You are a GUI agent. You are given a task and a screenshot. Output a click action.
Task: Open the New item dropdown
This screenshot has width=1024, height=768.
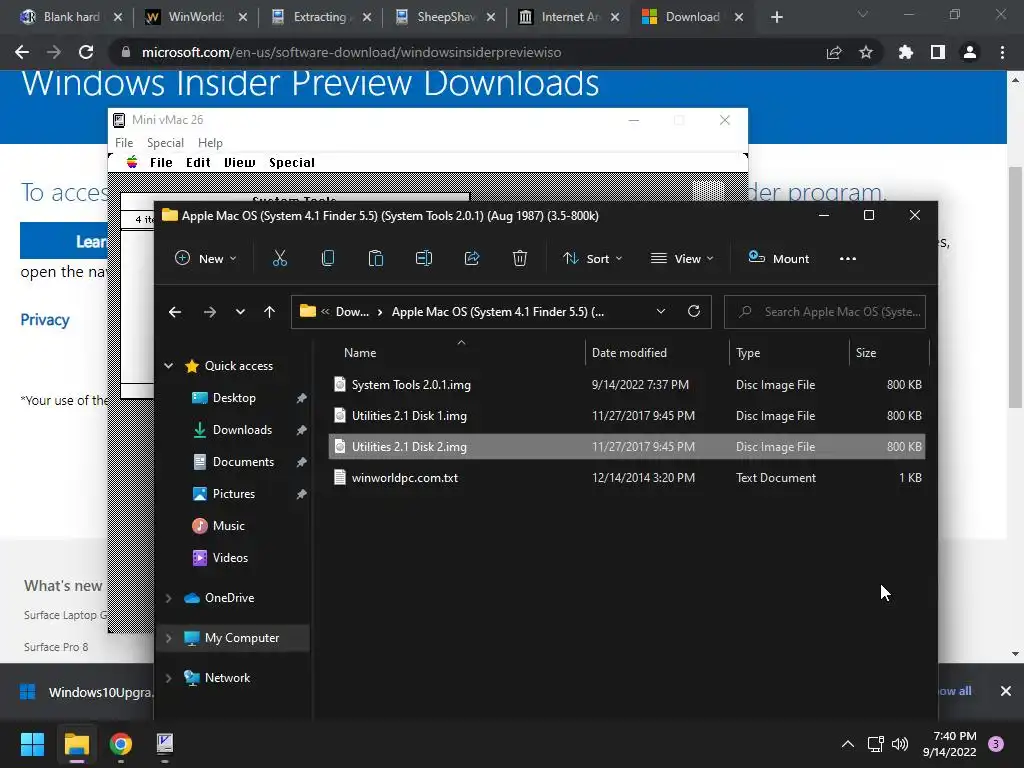pos(206,259)
